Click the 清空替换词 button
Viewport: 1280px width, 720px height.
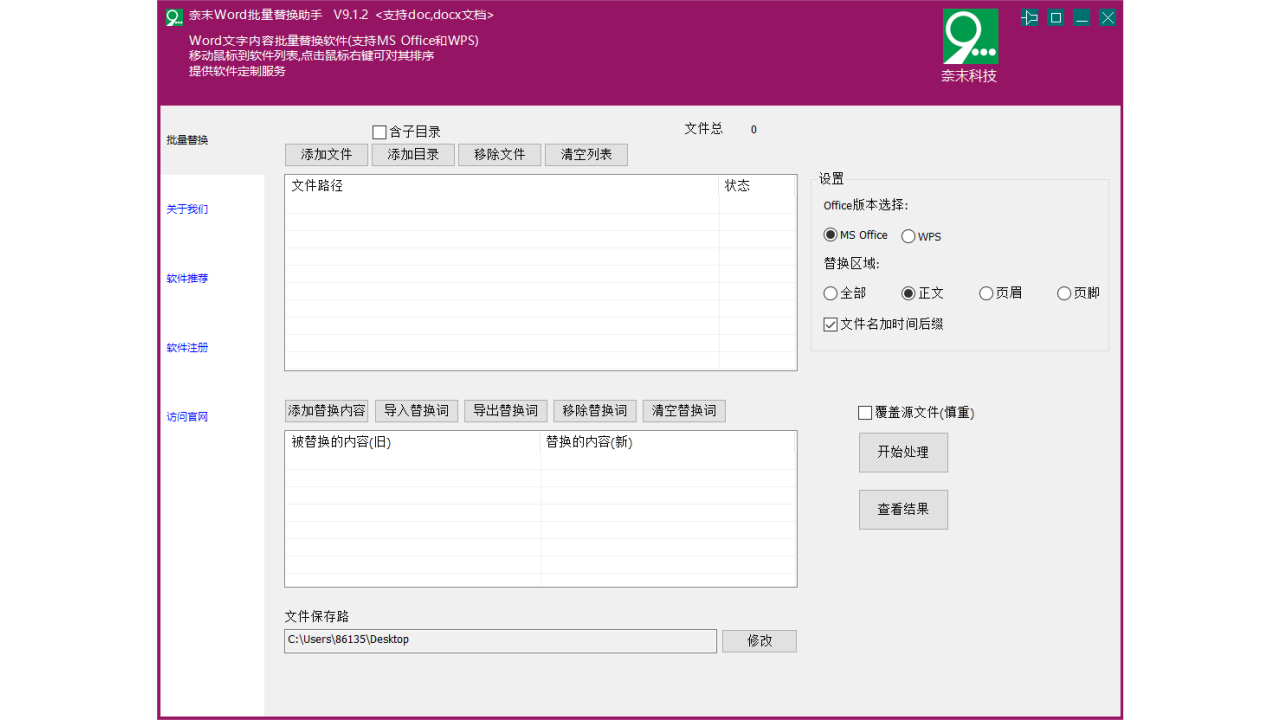pyautogui.click(x=684, y=411)
